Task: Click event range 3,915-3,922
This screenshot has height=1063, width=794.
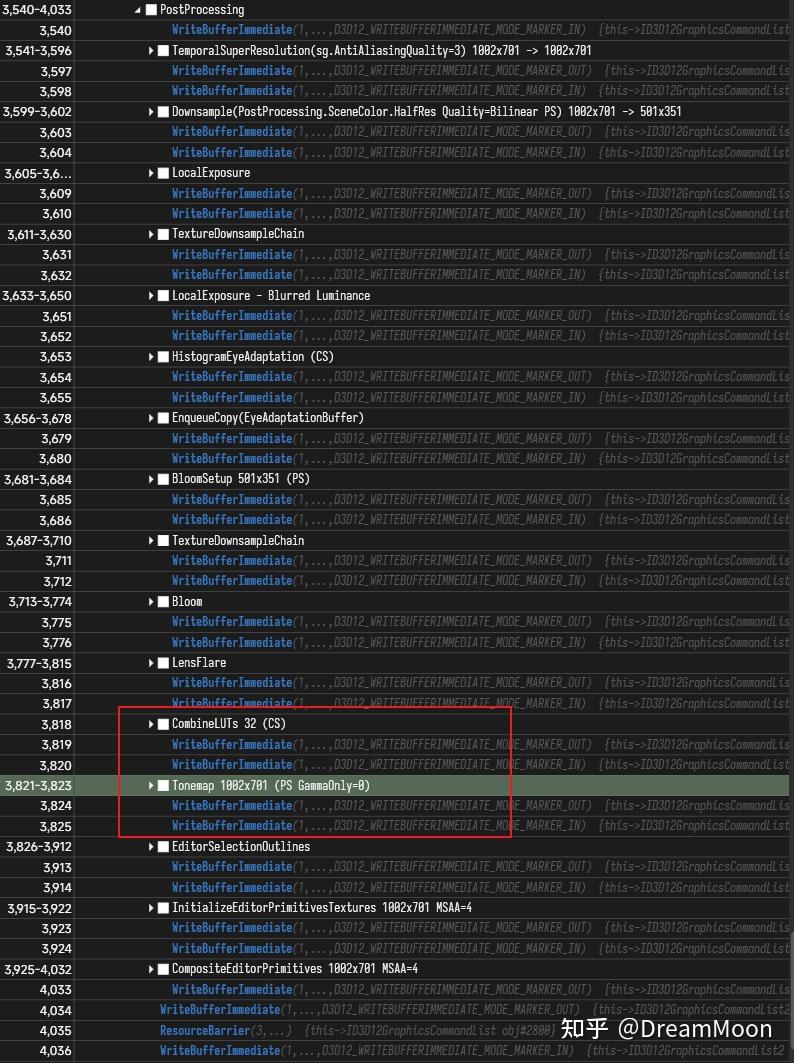Action: (39, 908)
